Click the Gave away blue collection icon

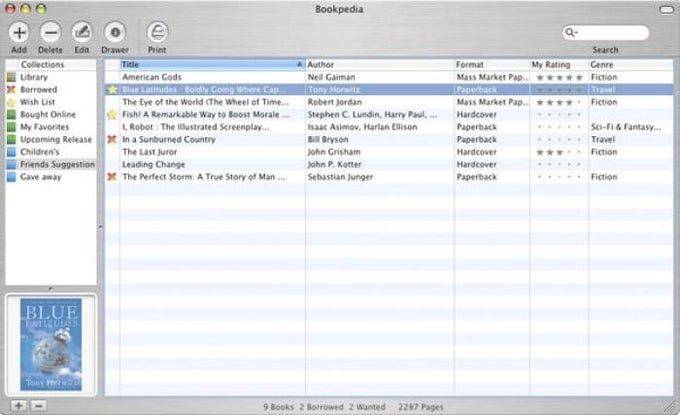point(11,177)
